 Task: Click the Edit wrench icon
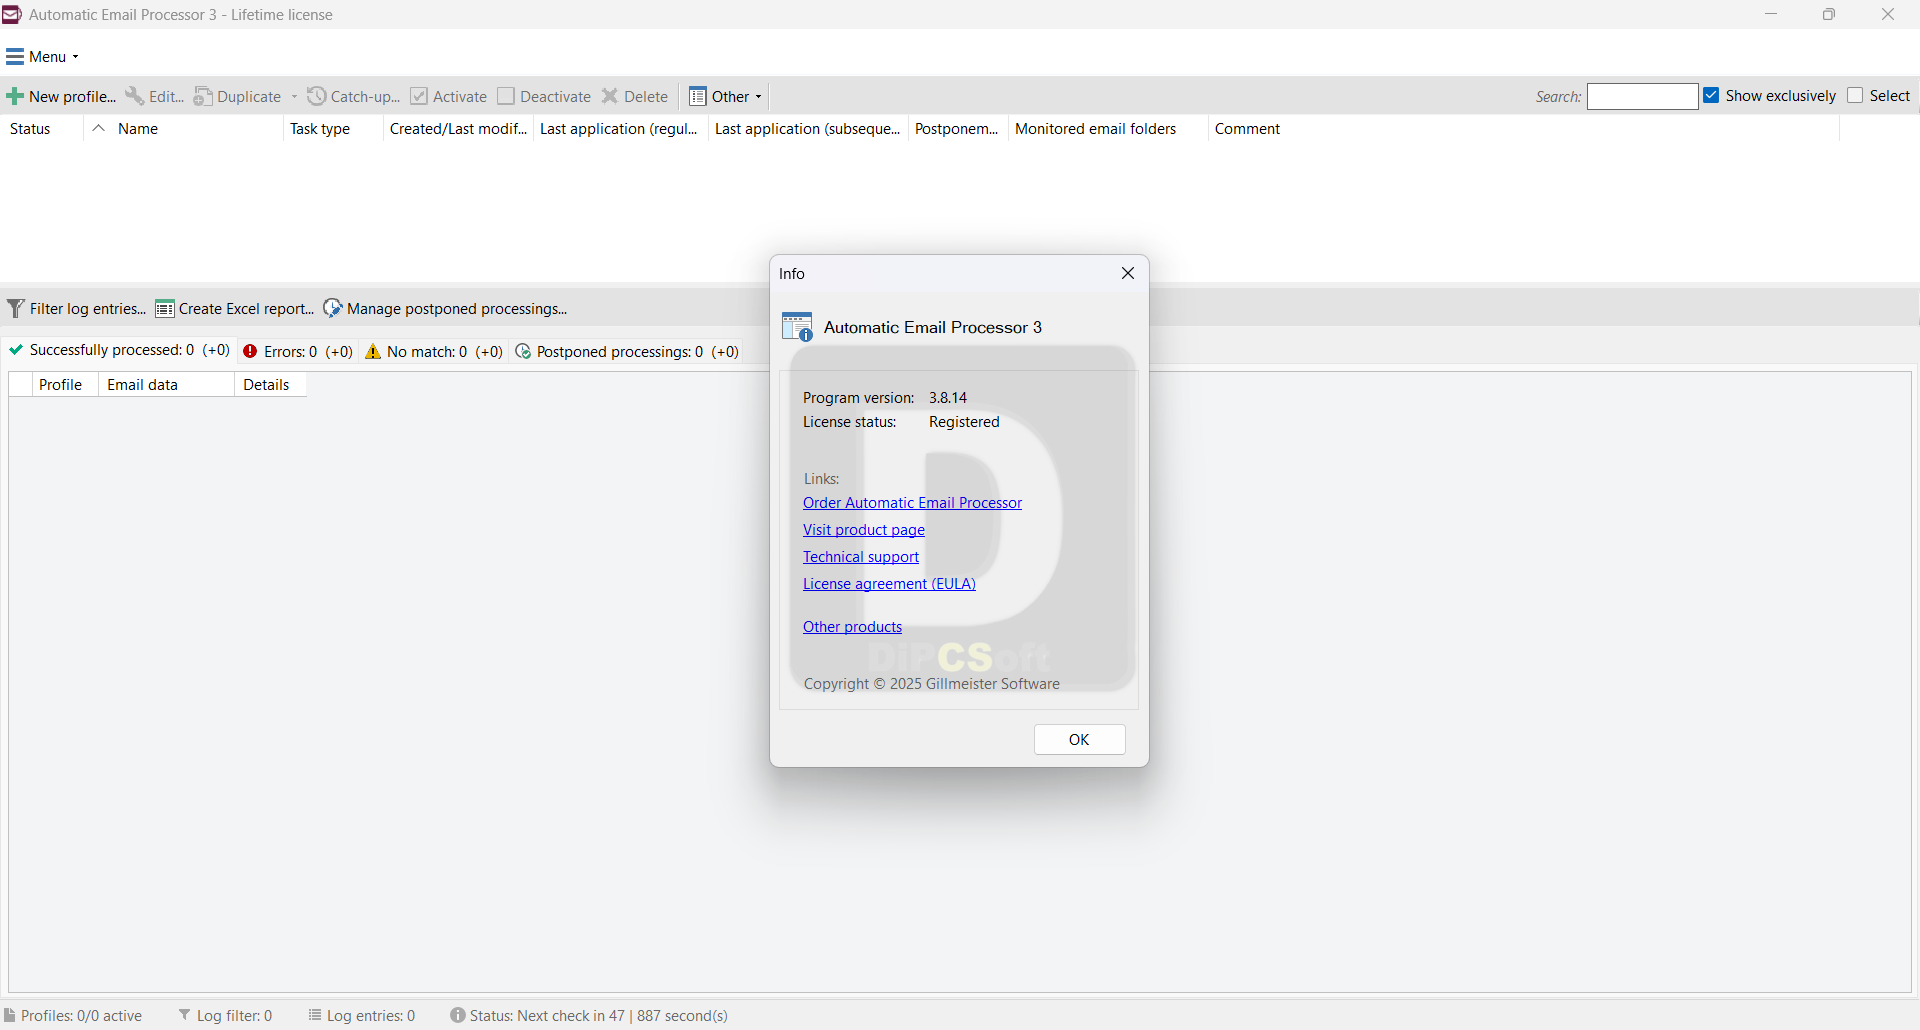134,96
